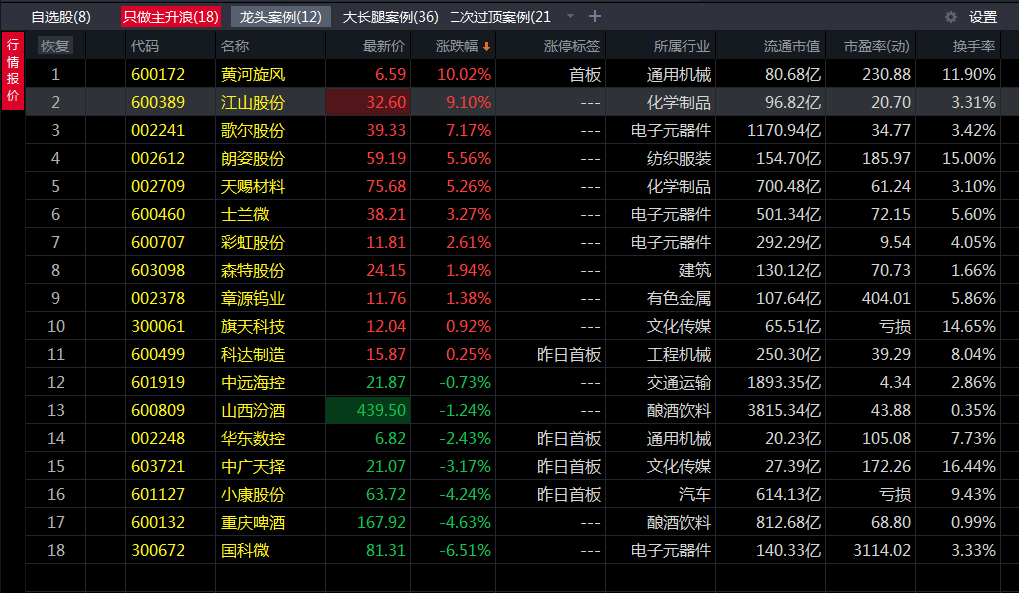Select stock 小康股份
Image resolution: width=1019 pixels, height=593 pixels.
tap(253, 494)
